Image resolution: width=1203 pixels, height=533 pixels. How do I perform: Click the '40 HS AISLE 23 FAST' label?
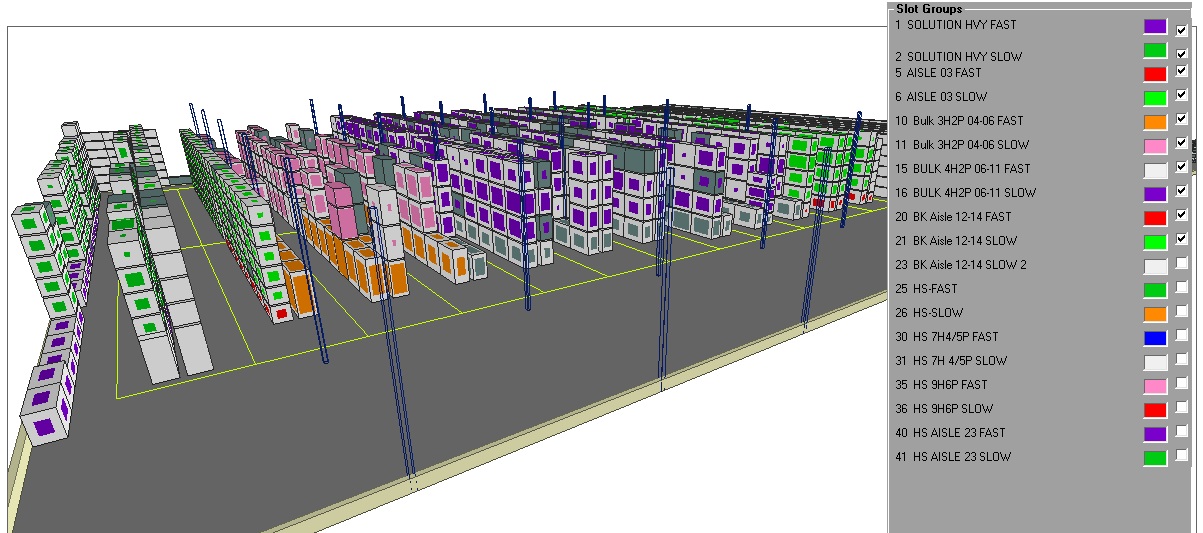point(950,433)
